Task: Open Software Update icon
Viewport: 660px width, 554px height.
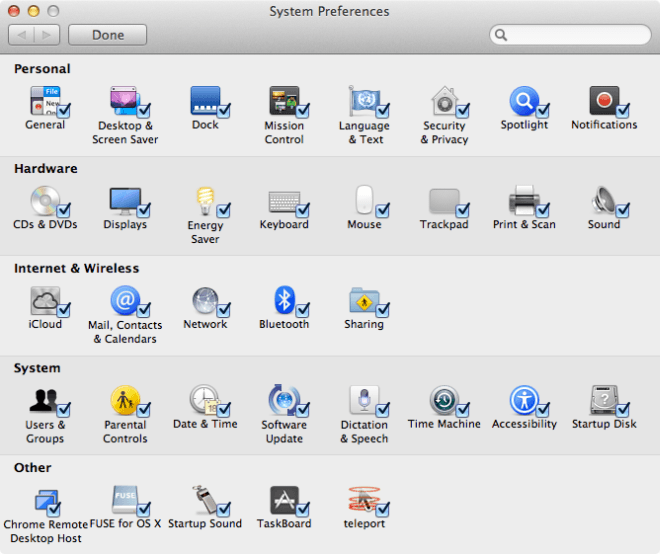Action: [284, 400]
